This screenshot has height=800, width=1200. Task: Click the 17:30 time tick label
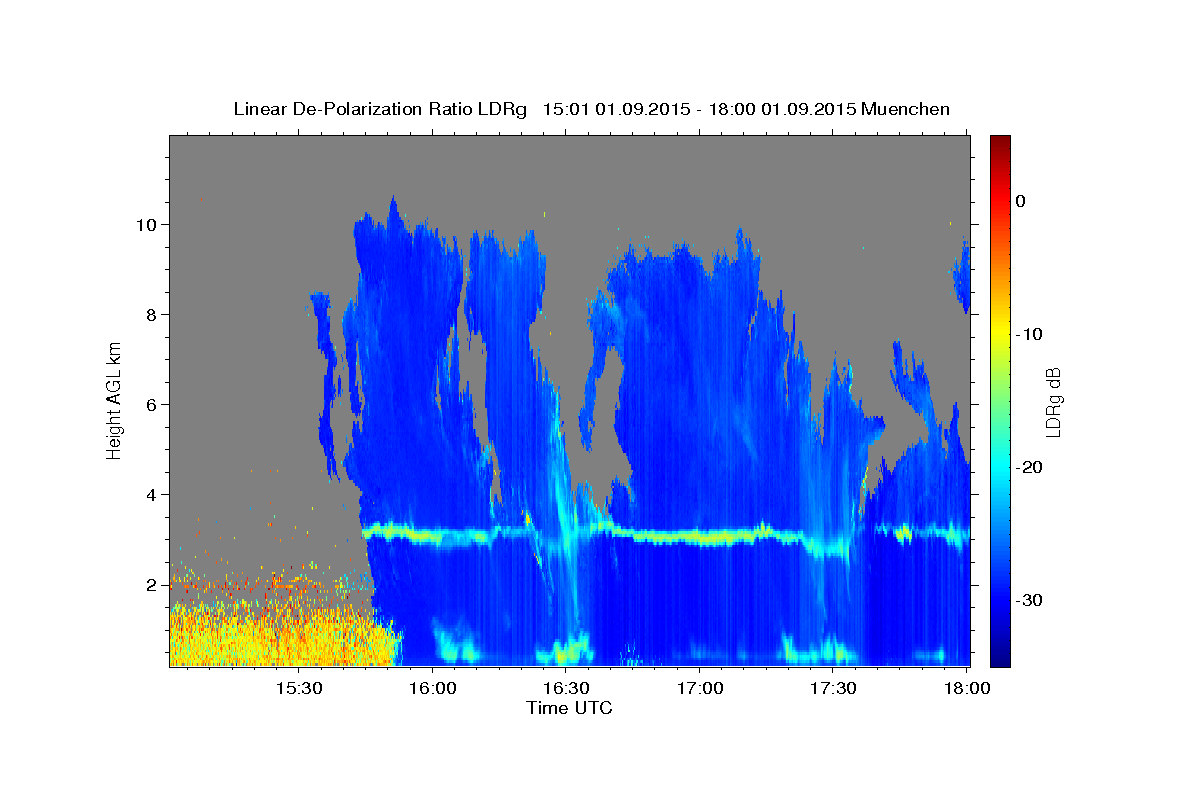833,689
